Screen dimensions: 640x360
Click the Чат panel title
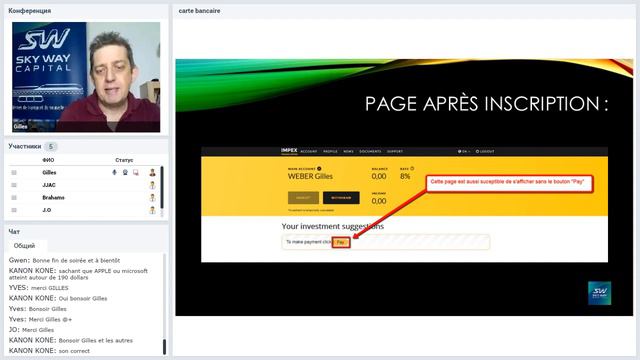coord(14,232)
